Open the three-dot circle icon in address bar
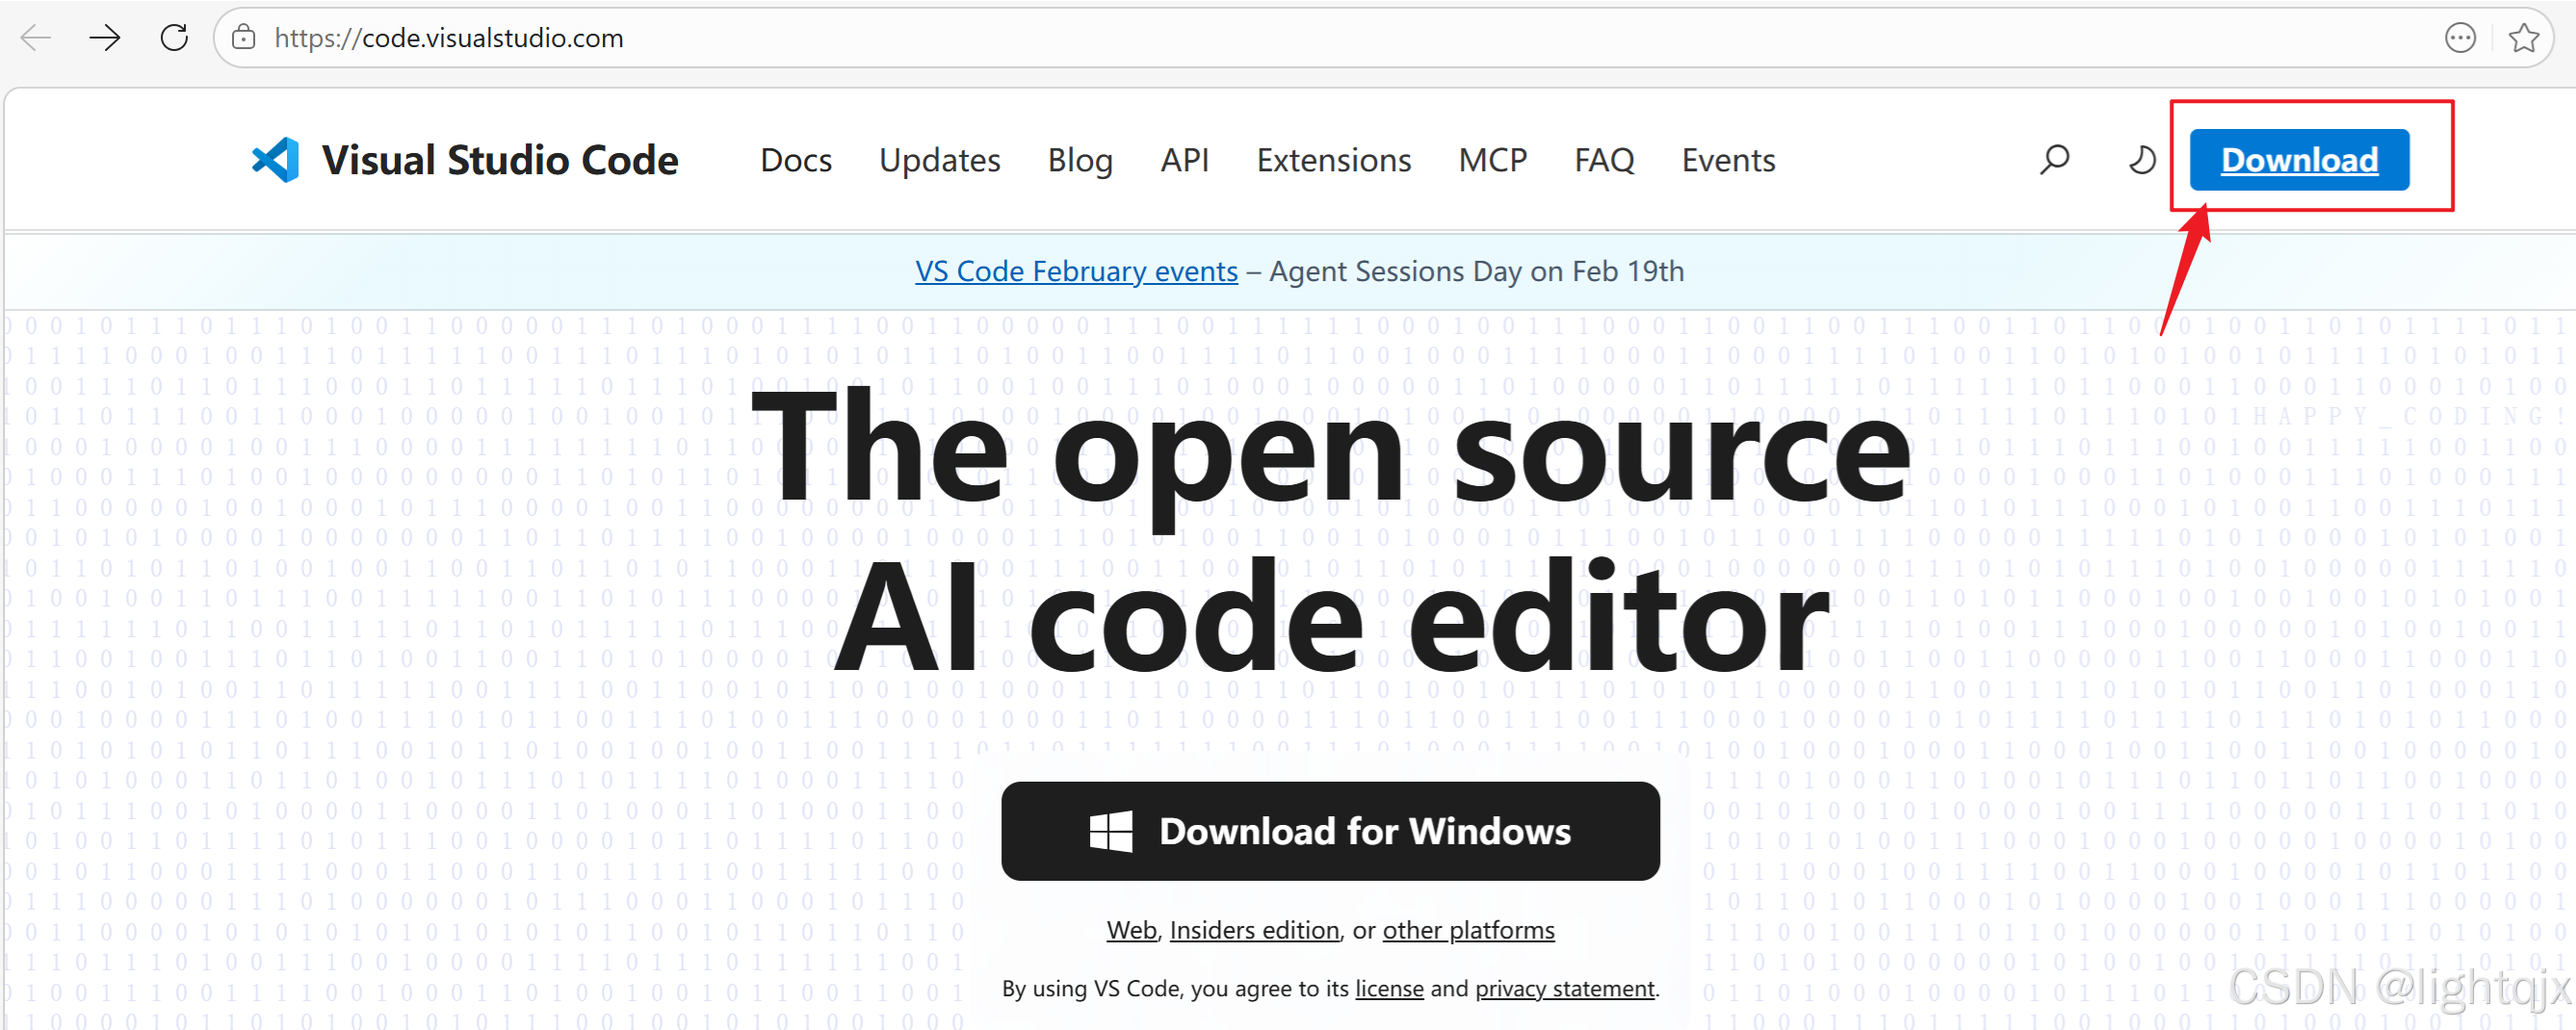Viewport: 2576px width, 1030px height. [x=2460, y=38]
